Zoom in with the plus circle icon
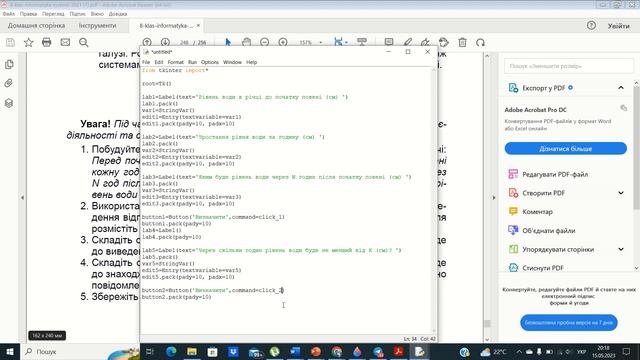 (283, 42)
